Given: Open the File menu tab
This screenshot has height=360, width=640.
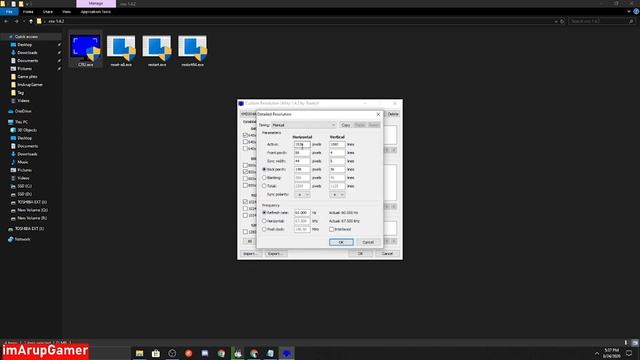Looking at the screenshot, I should click(x=9, y=12).
